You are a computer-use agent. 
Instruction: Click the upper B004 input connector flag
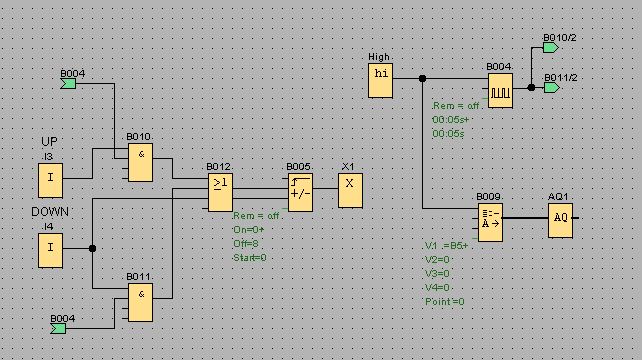pos(68,84)
